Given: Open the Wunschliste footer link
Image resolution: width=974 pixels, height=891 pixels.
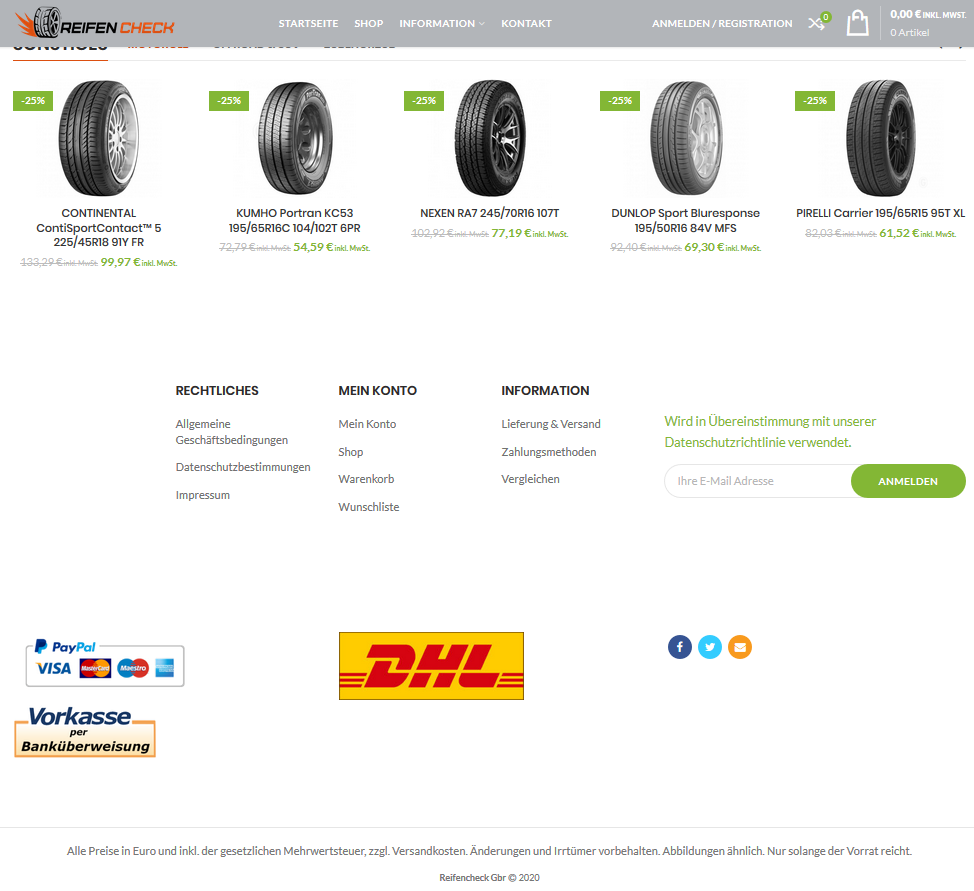Looking at the screenshot, I should point(368,507).
